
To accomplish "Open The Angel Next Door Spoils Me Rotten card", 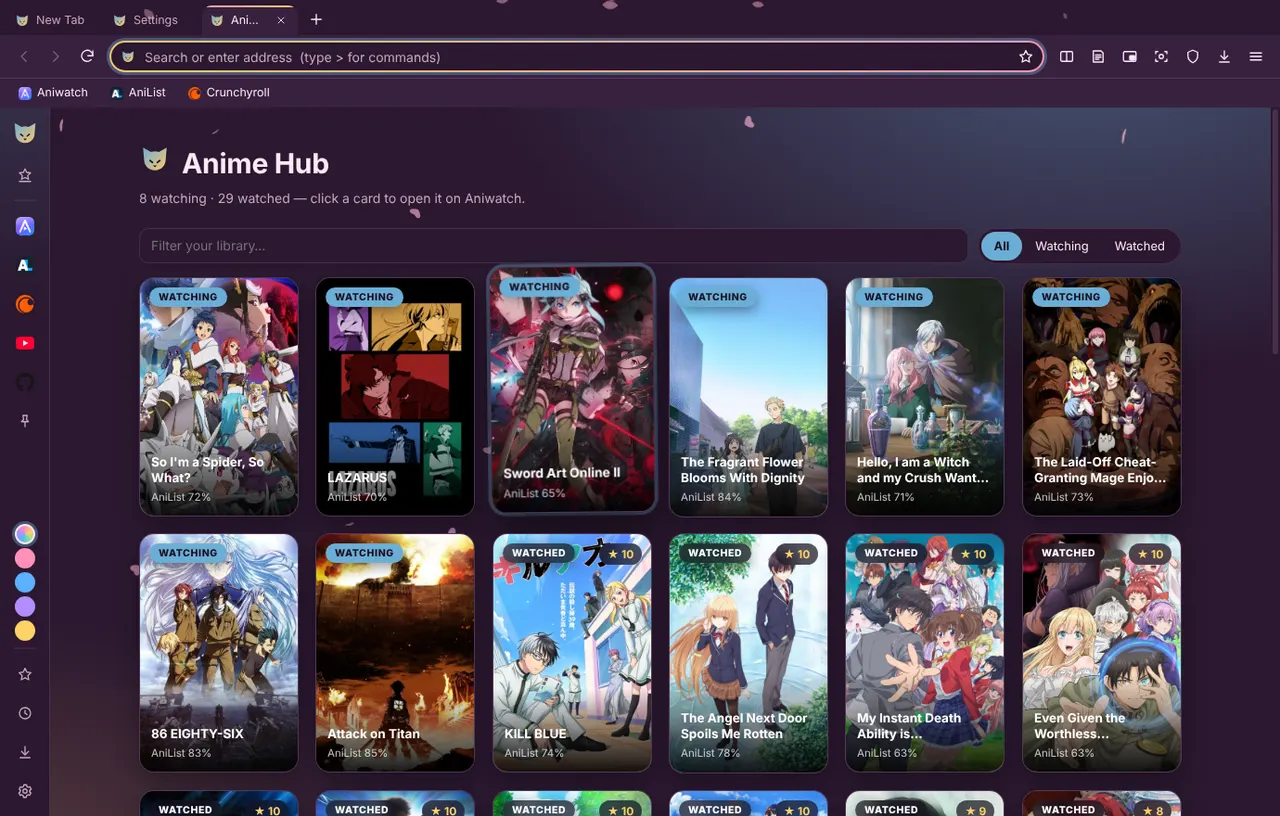I will click(748, 653).
